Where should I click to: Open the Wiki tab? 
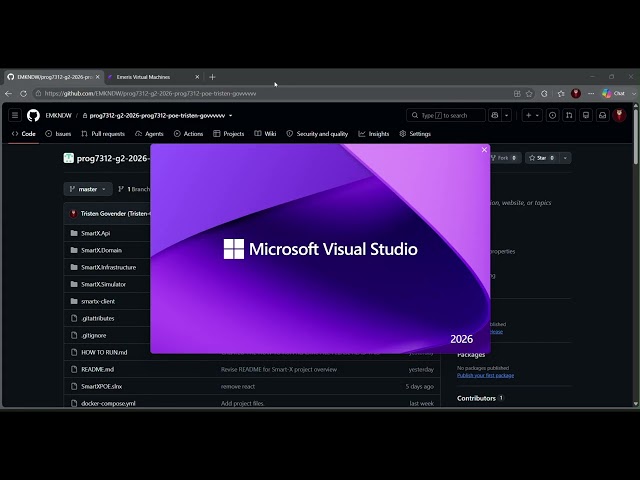[x=265, y=134]
